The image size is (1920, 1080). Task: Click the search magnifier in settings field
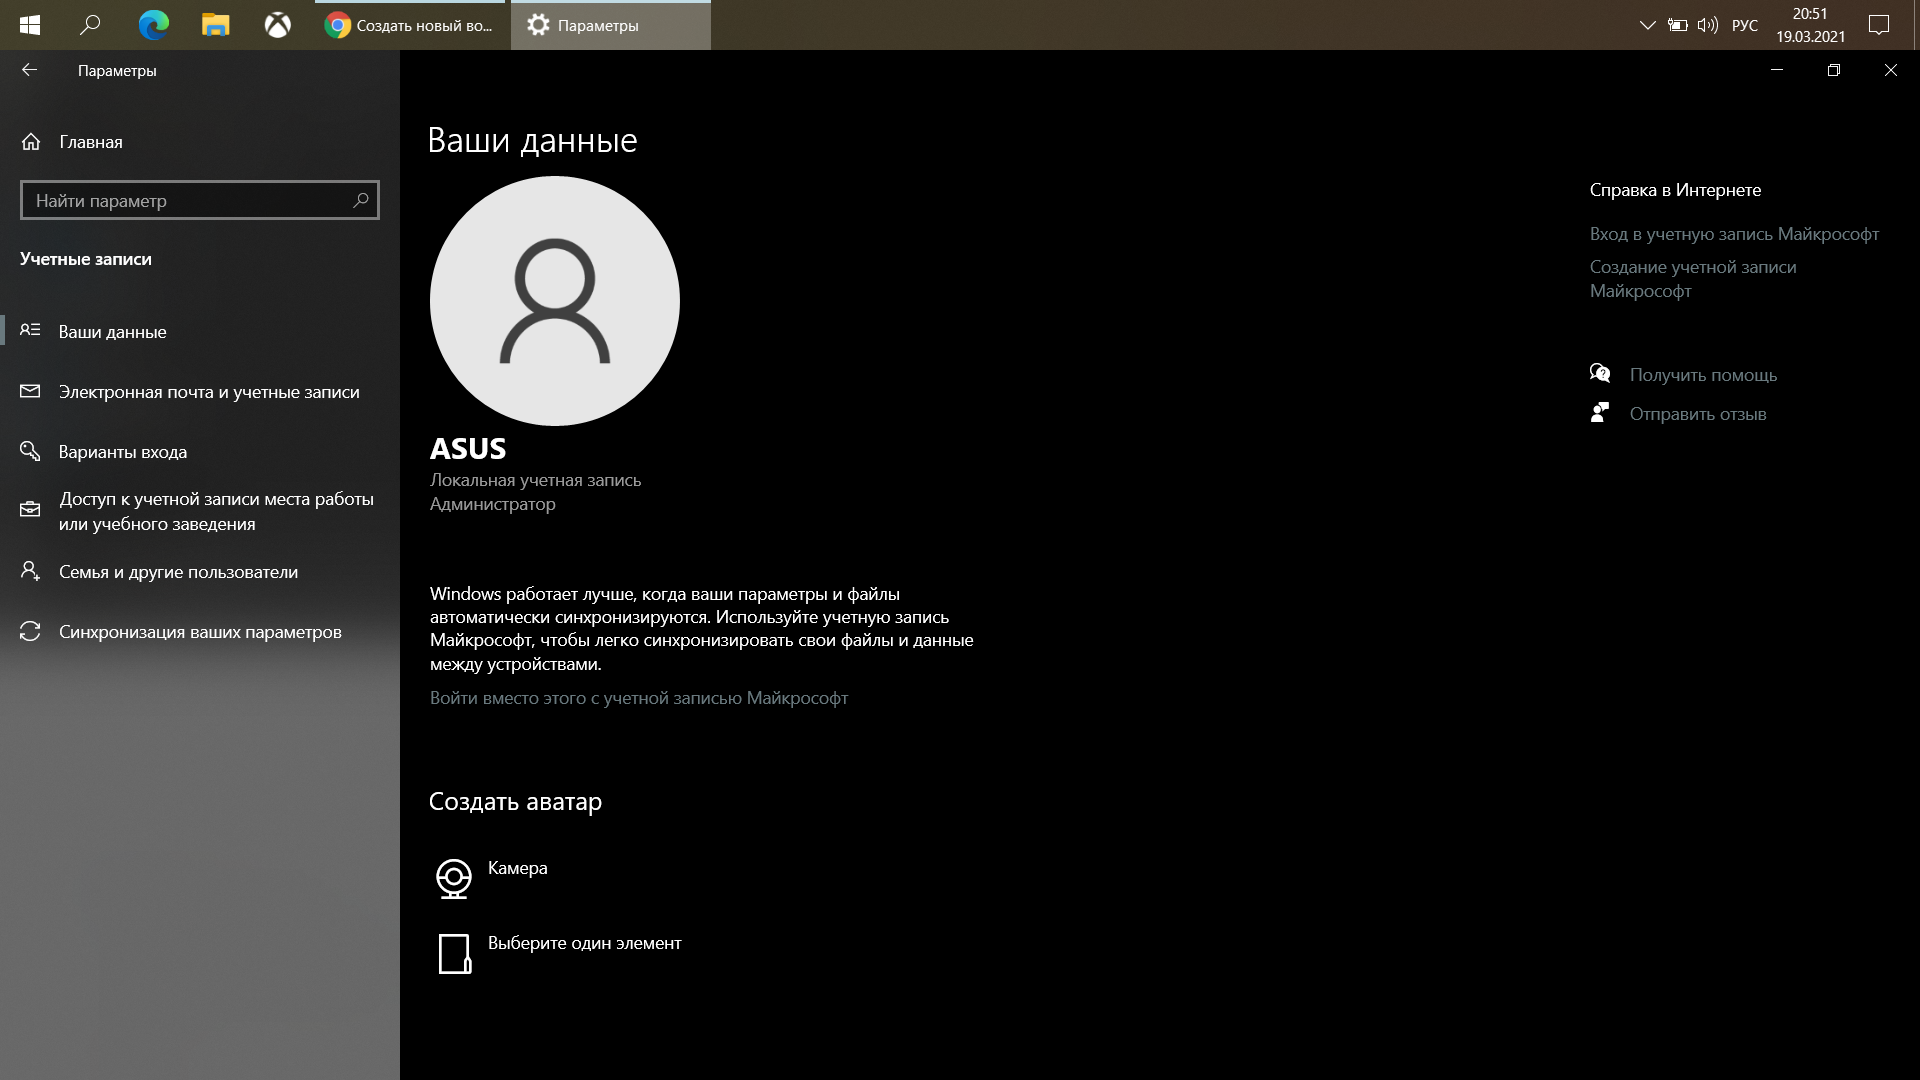click(361, 201)
